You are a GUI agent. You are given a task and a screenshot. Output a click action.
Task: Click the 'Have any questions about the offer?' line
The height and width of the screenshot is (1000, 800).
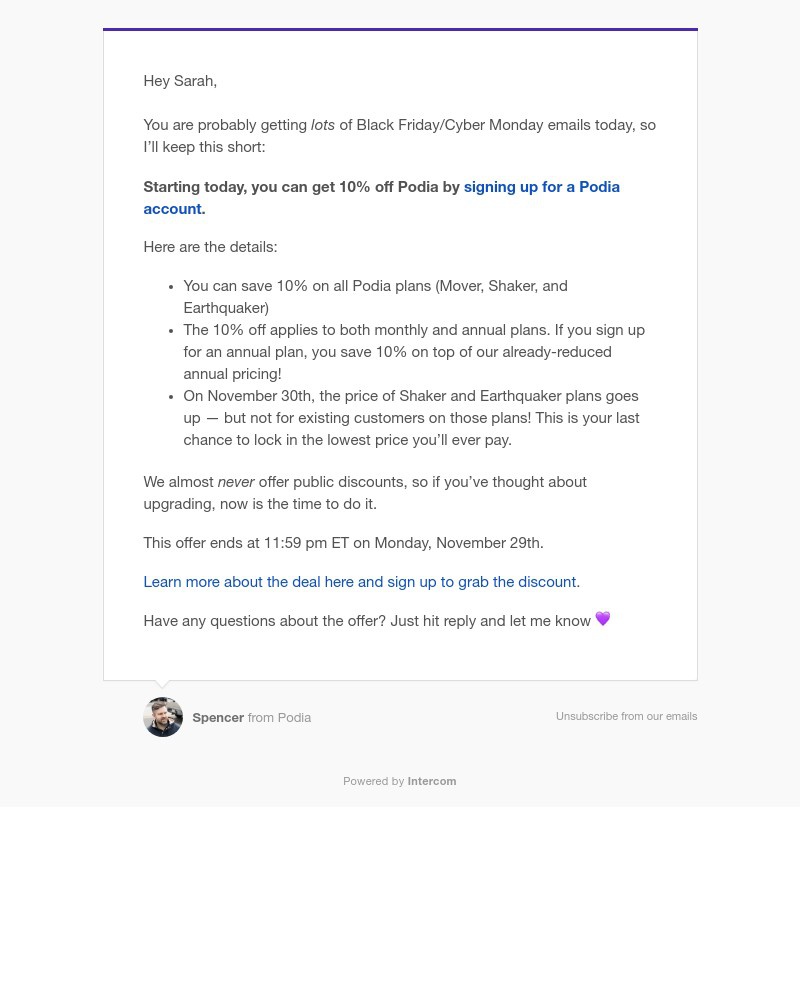366,621
